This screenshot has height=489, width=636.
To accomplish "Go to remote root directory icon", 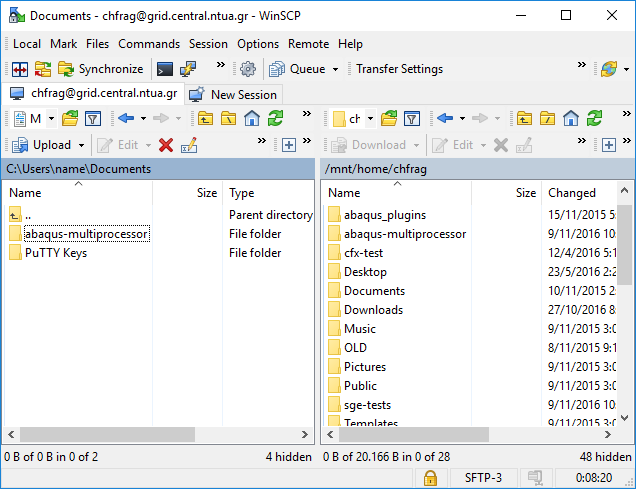I will pyautogui.click(x=548, y=119).
